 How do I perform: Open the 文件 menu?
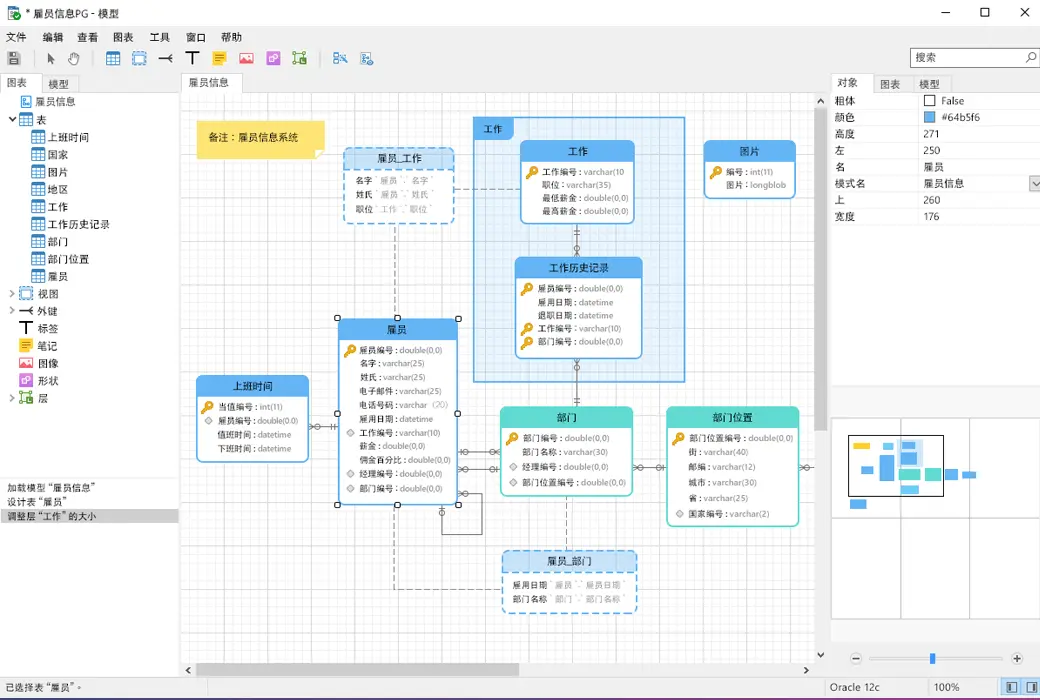[x=17, y=37]
